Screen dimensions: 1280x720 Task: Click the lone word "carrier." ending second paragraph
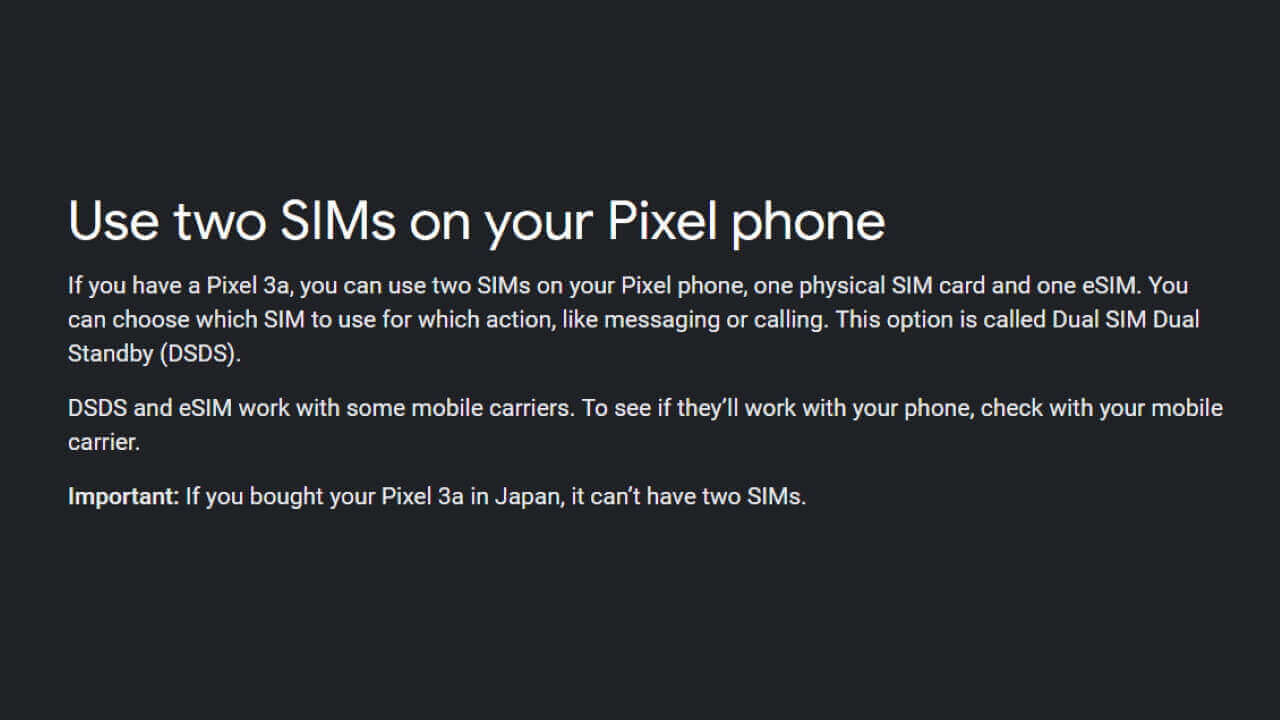[x=104, y=443]
